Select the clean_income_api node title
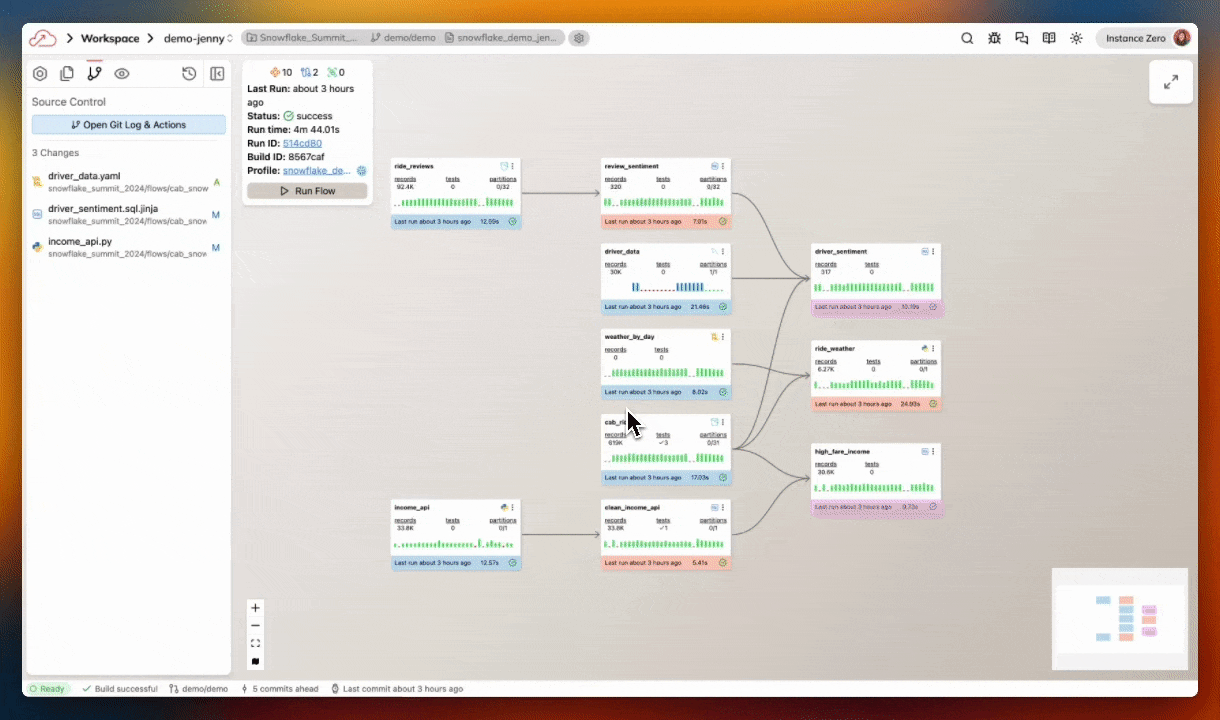Viewport: 1220px width, 720px height. point(632,507)
